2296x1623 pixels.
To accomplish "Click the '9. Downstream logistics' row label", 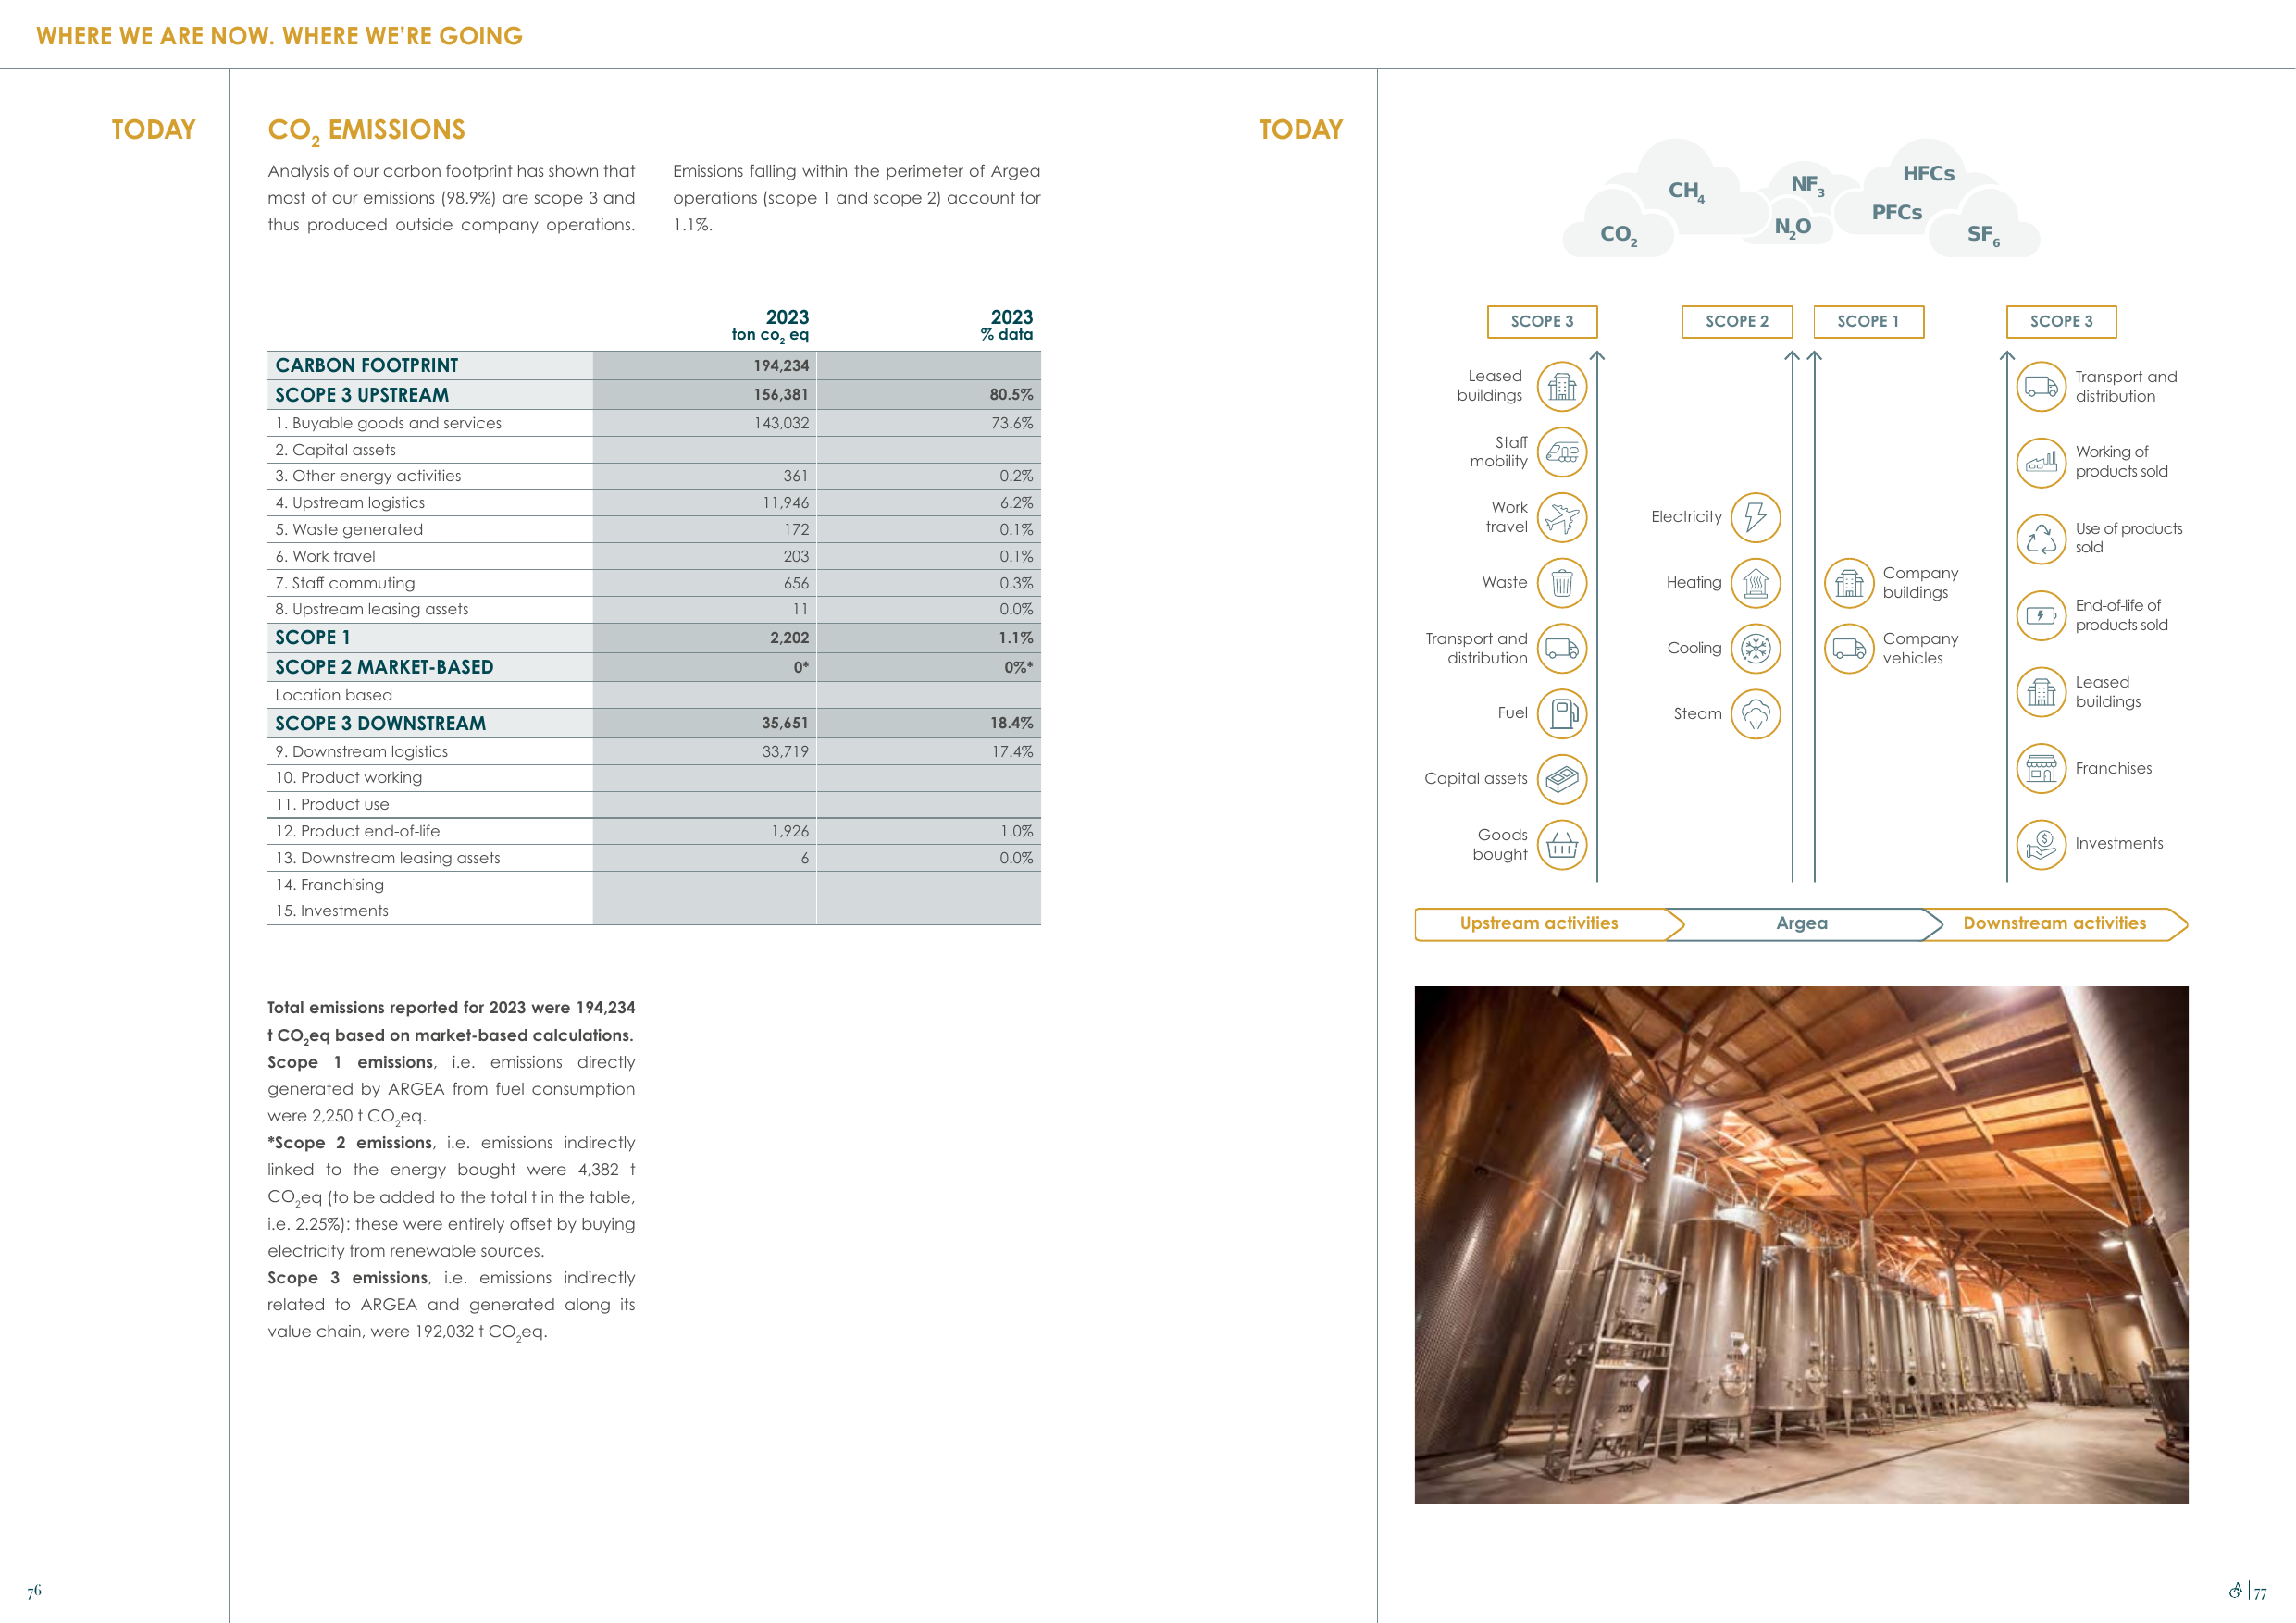I will (361, 752).
